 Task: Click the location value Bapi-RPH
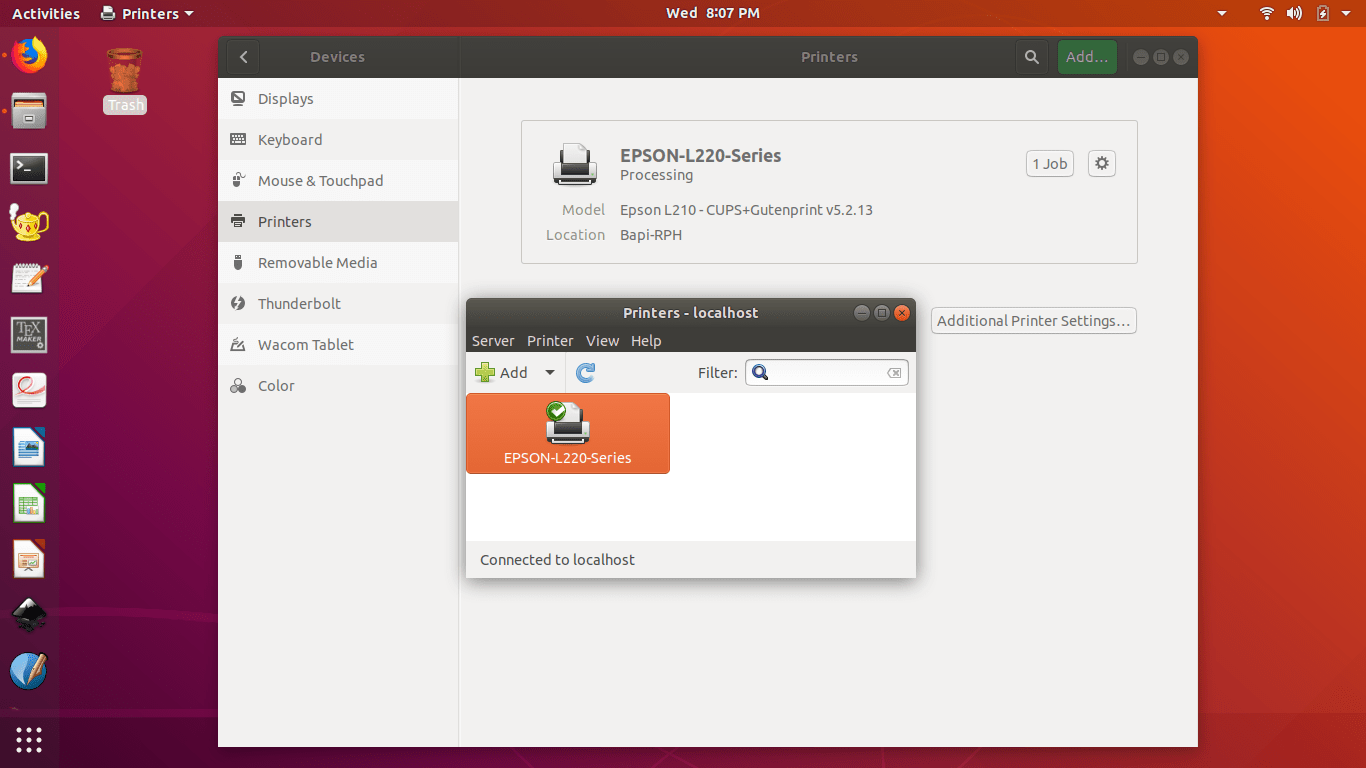coord(651,235)
